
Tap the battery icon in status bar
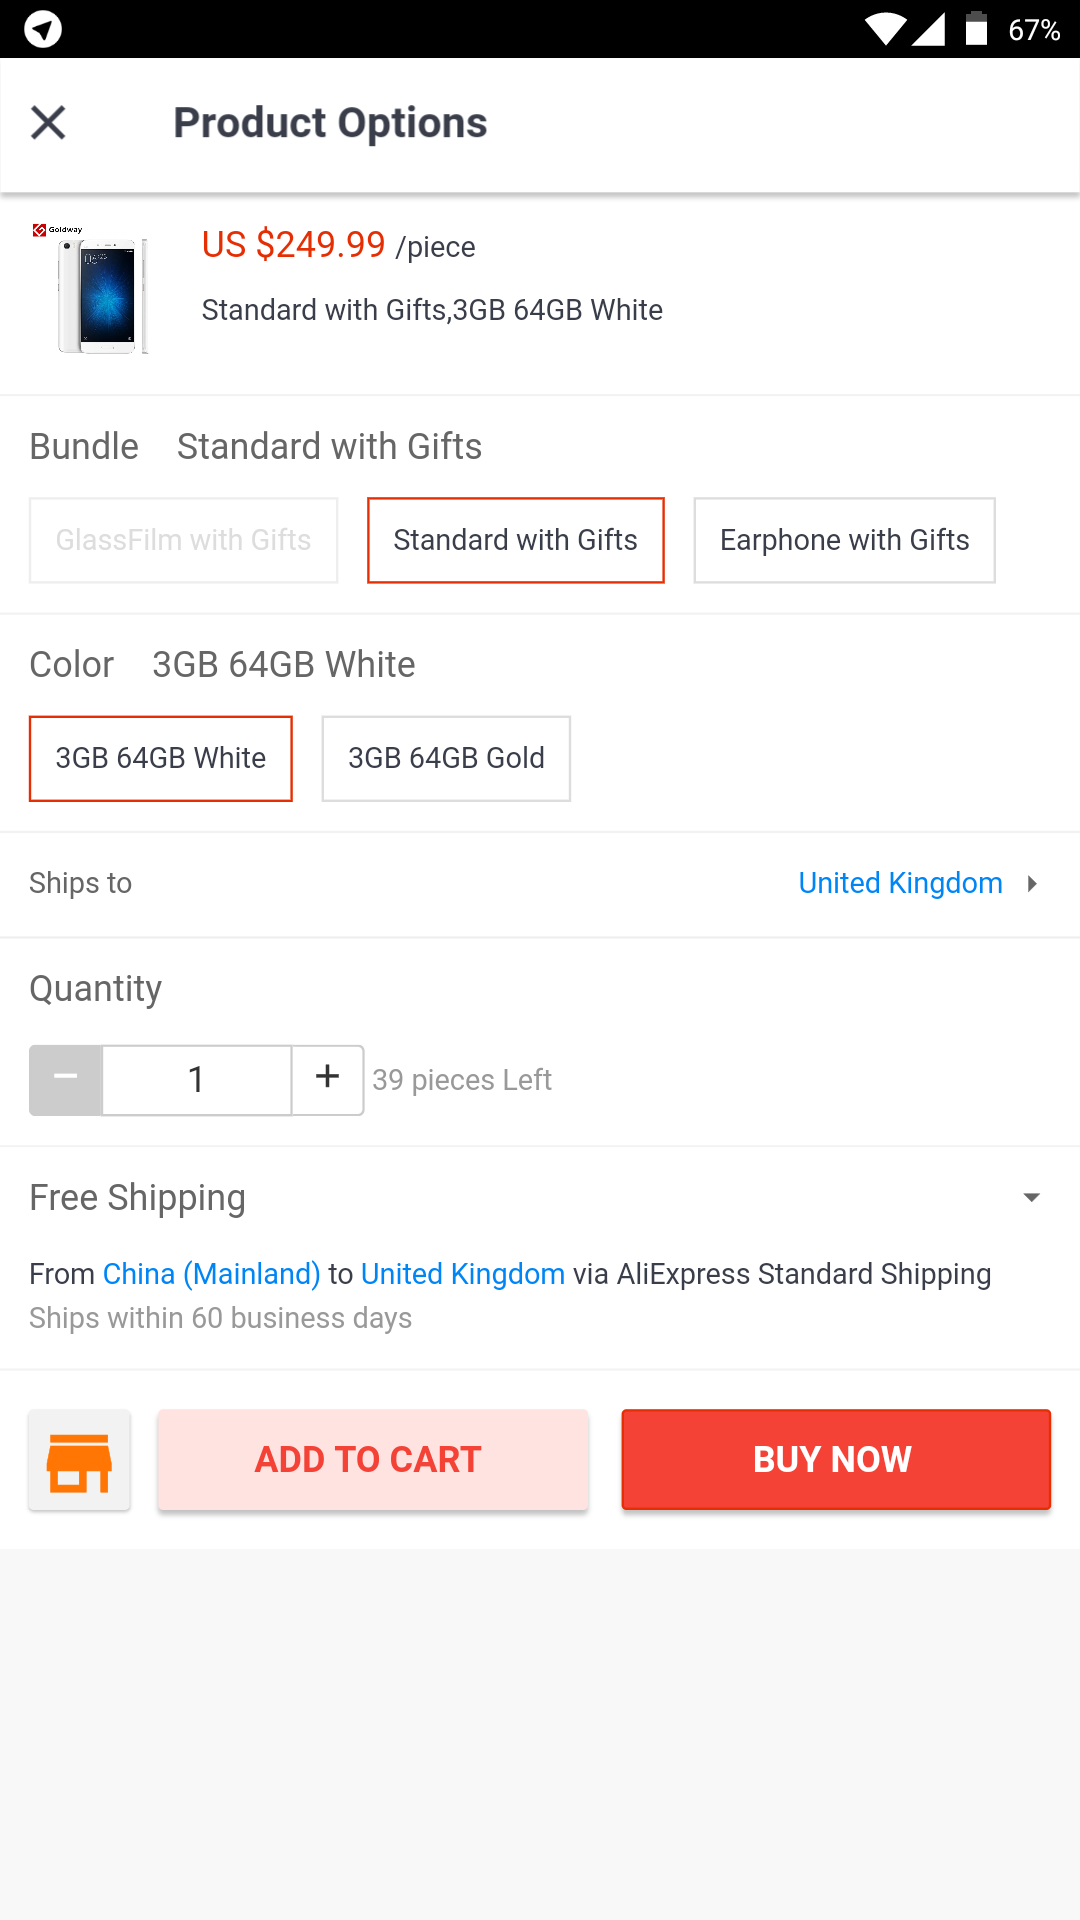(976, 29)
